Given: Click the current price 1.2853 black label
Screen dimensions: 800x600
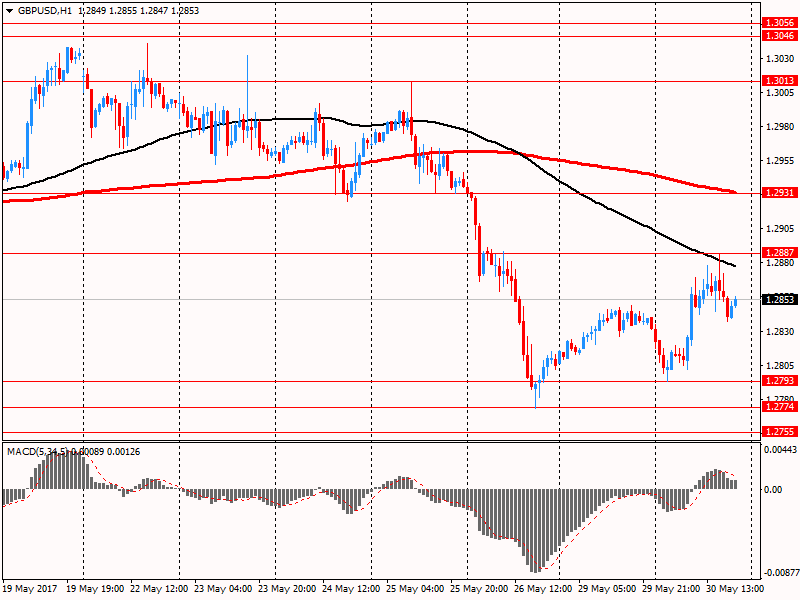Looking at the screenshot, I should coord(780,299).
